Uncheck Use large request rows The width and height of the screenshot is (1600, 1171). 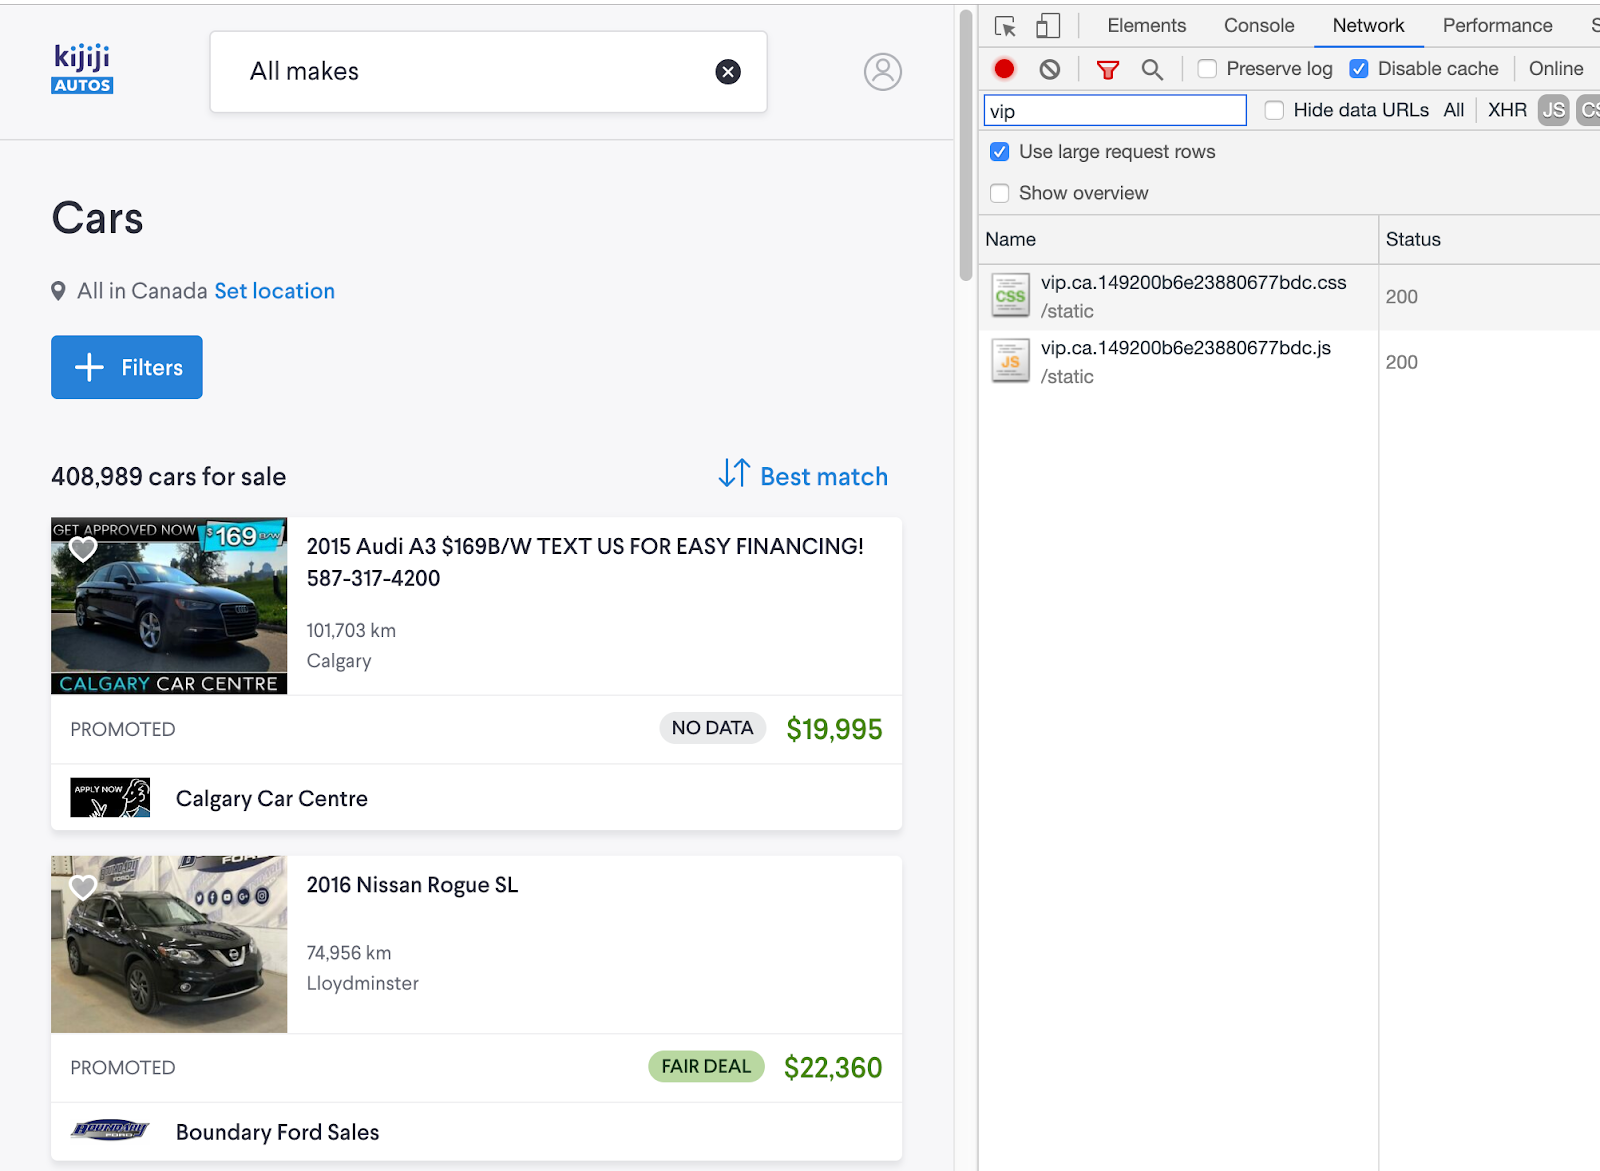coord(1000,152)
